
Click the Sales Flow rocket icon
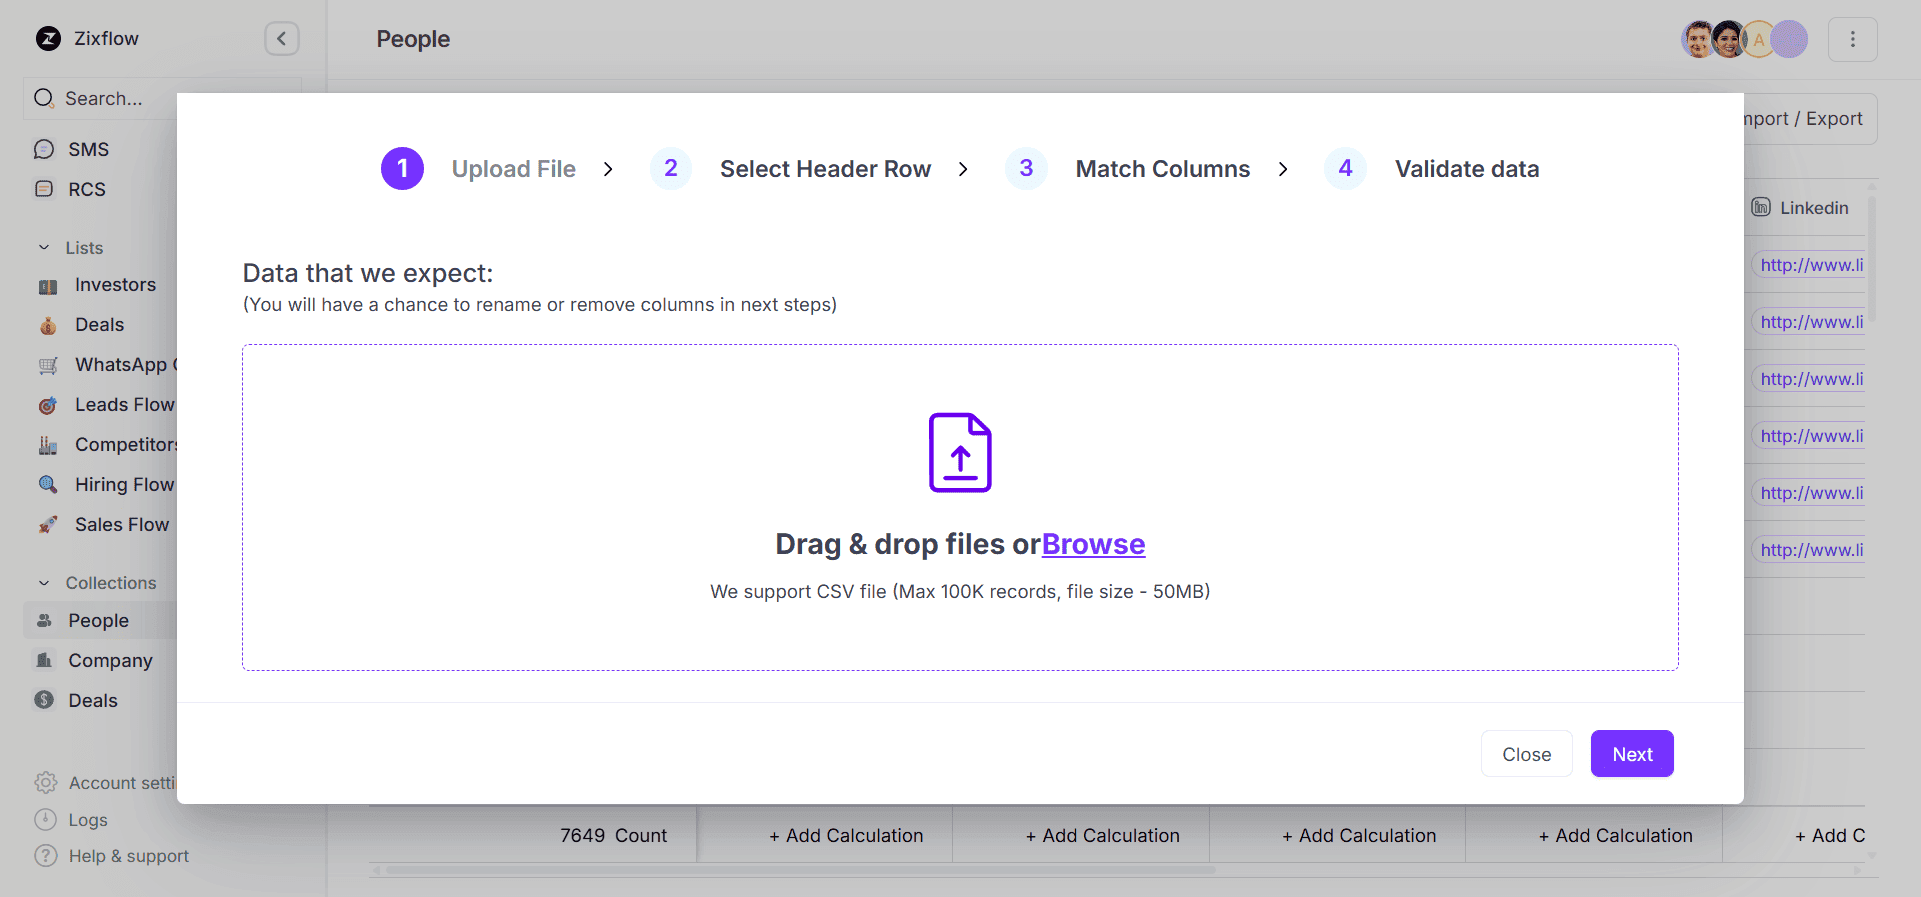point(48,525)
